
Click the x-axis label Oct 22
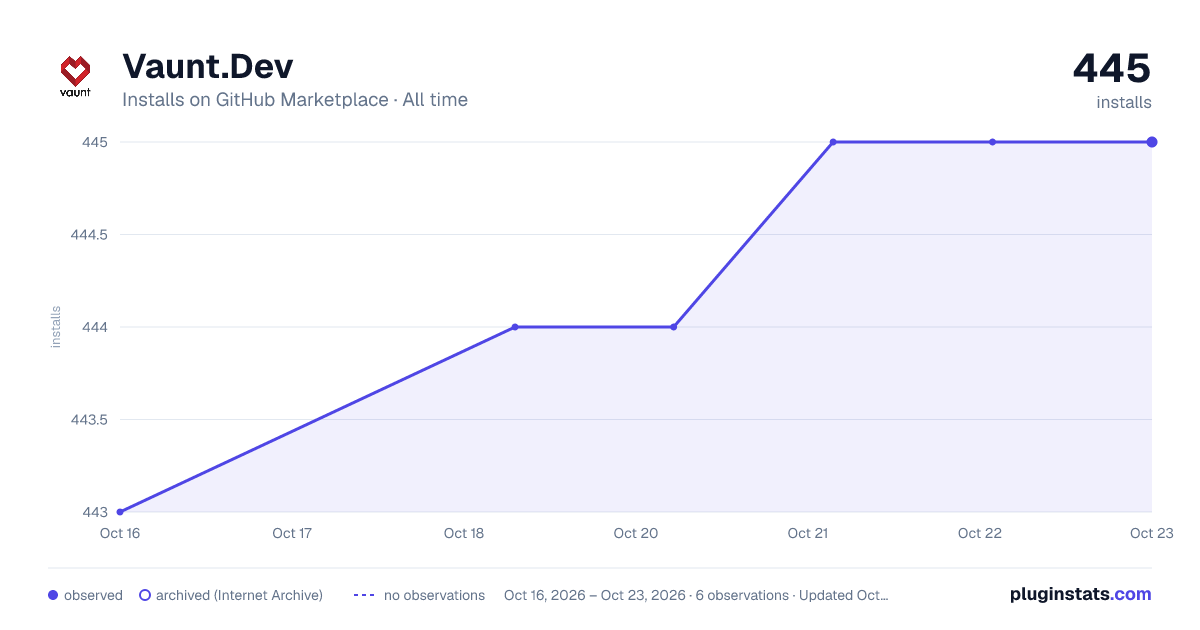980,533
